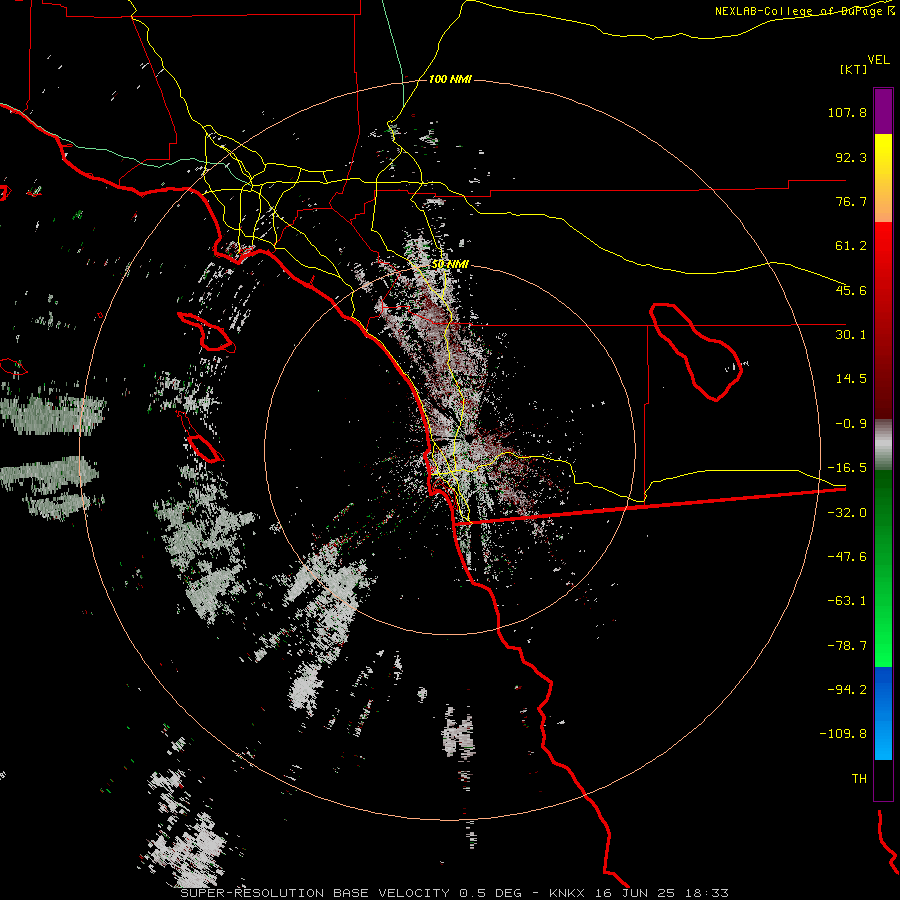Select the 92.3 velocity scale value
Screen dimensions: 900x900
(x=851, y=157)
